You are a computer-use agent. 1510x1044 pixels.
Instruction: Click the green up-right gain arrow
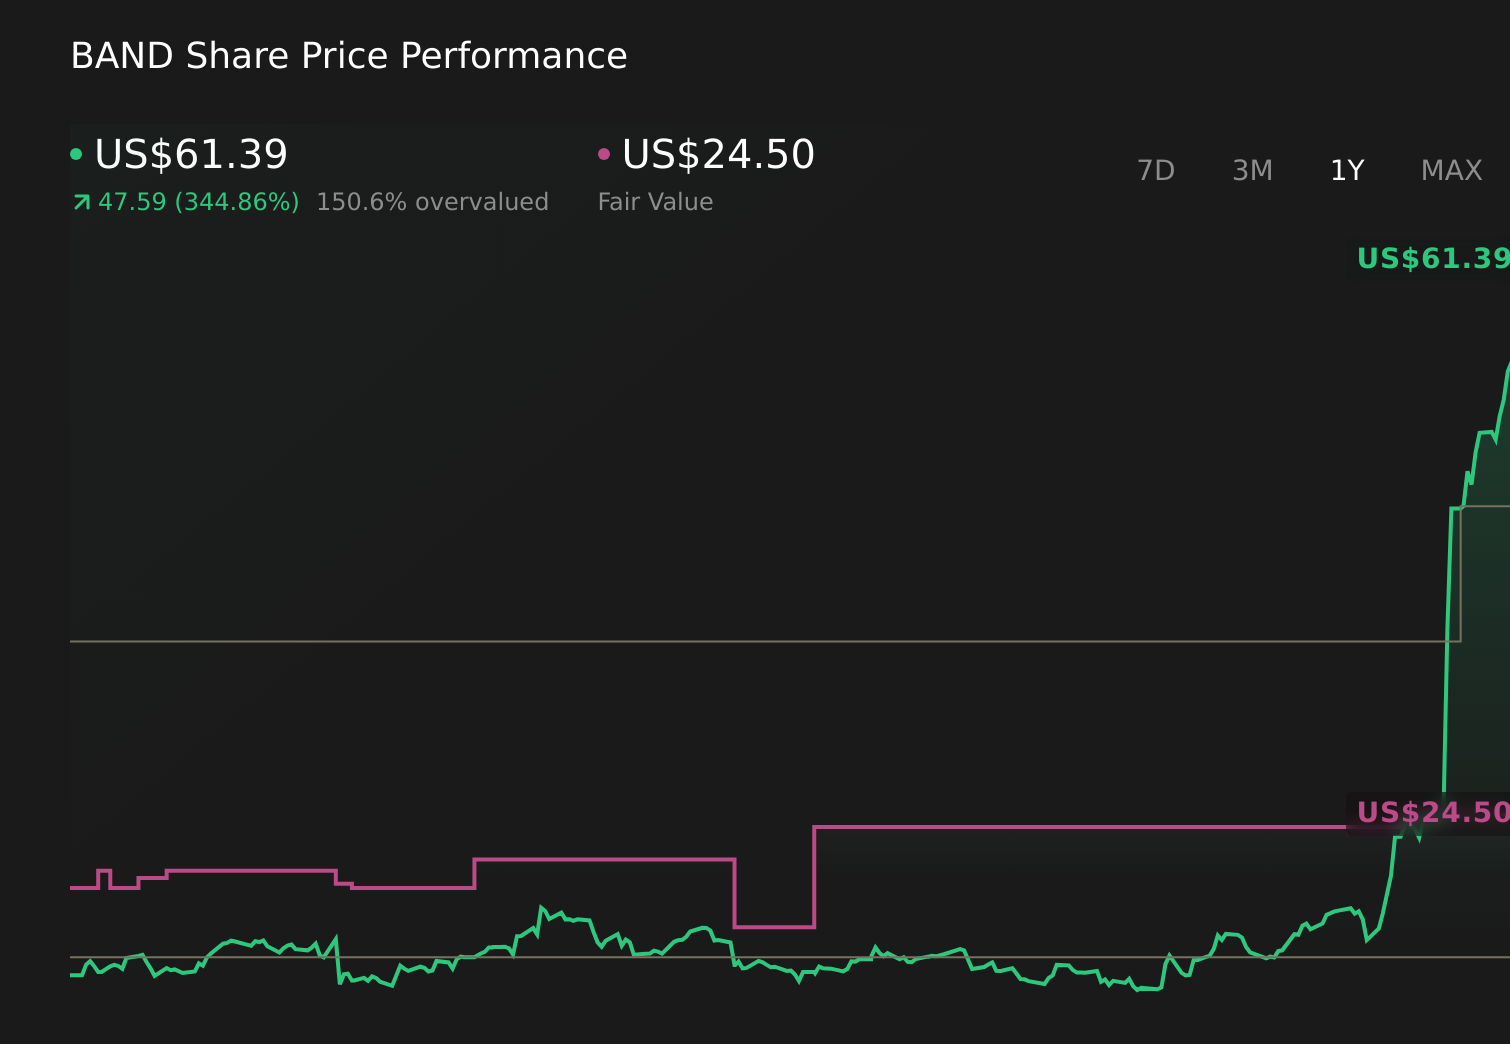coord(82,203)
